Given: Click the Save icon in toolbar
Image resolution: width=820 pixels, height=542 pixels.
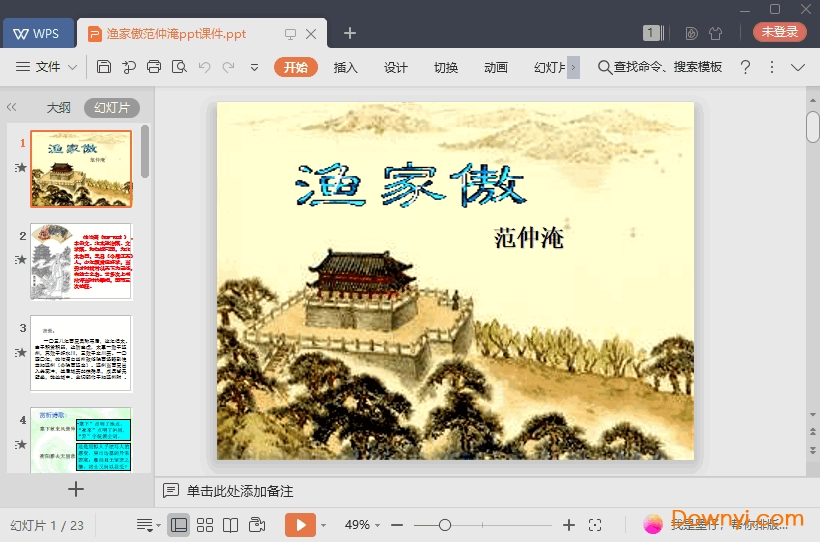Looking at the screenshot, I should point(104,67).
